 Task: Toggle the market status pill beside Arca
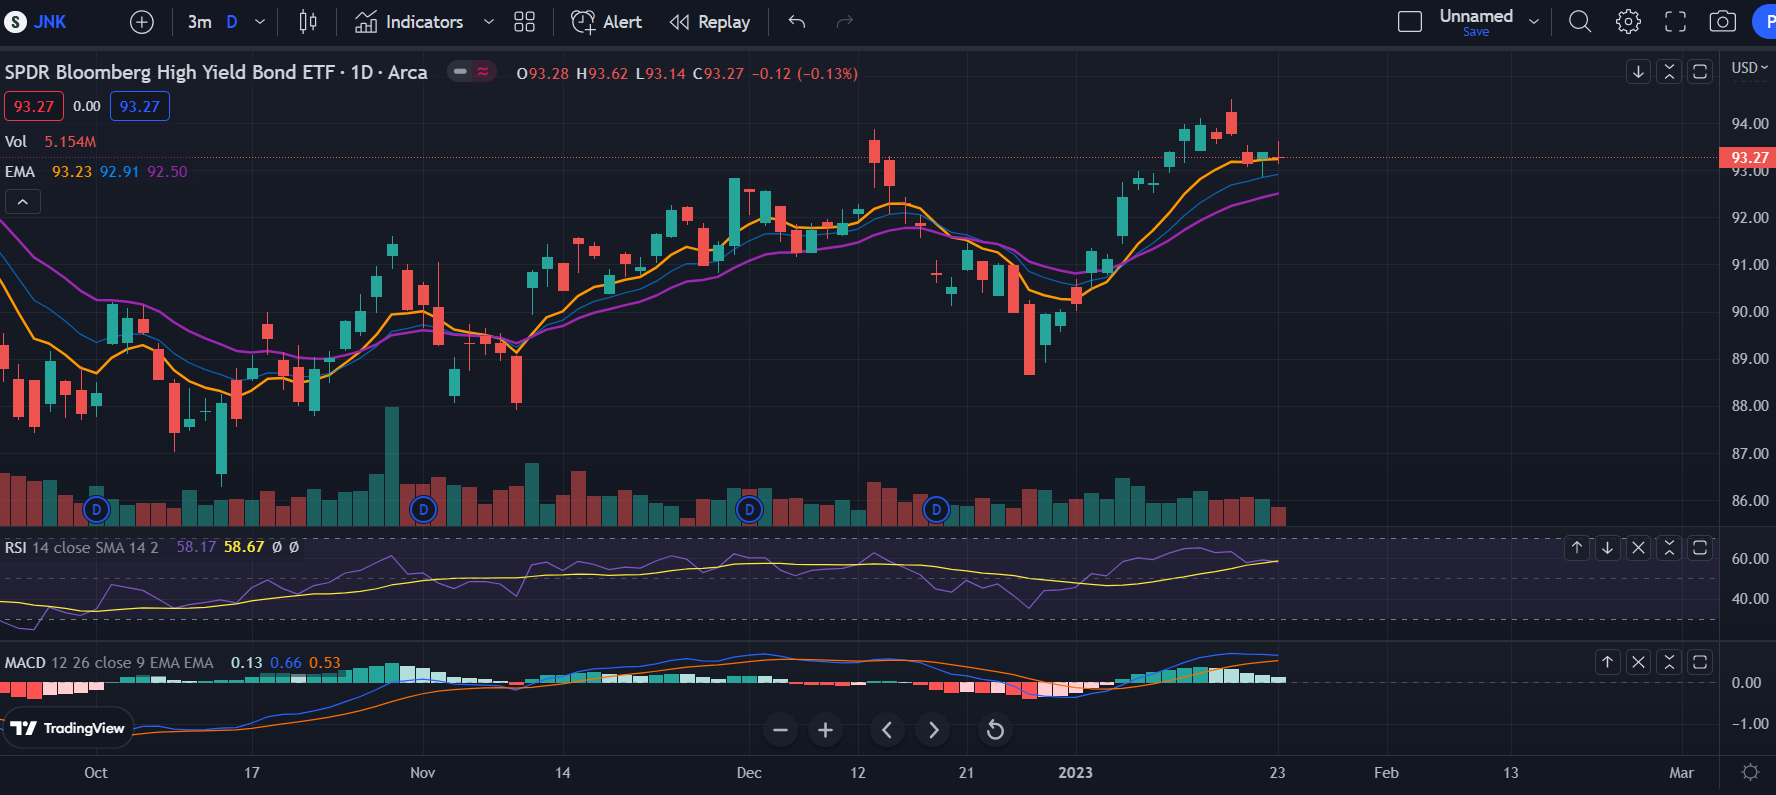click(x=472, y=72)
